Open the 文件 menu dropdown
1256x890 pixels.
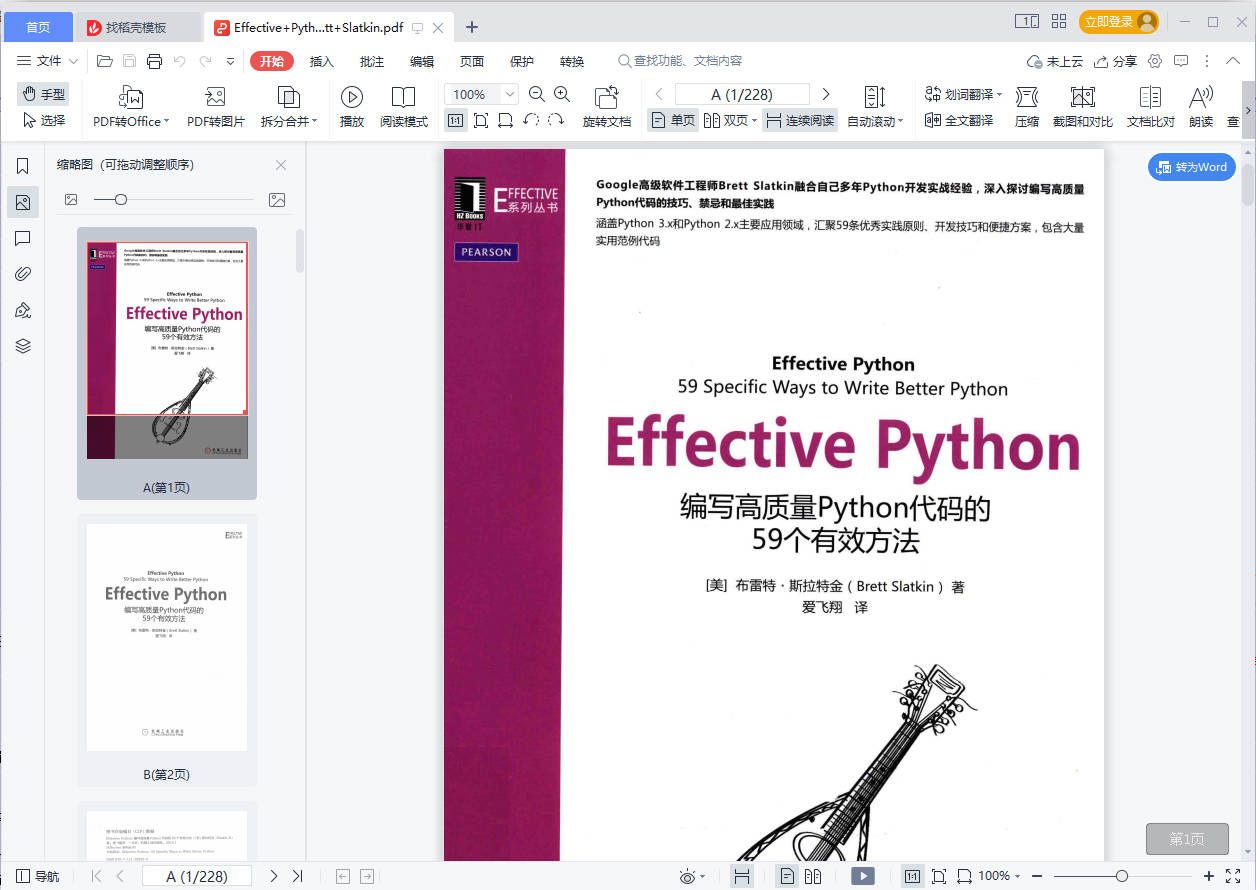(48, 61)
